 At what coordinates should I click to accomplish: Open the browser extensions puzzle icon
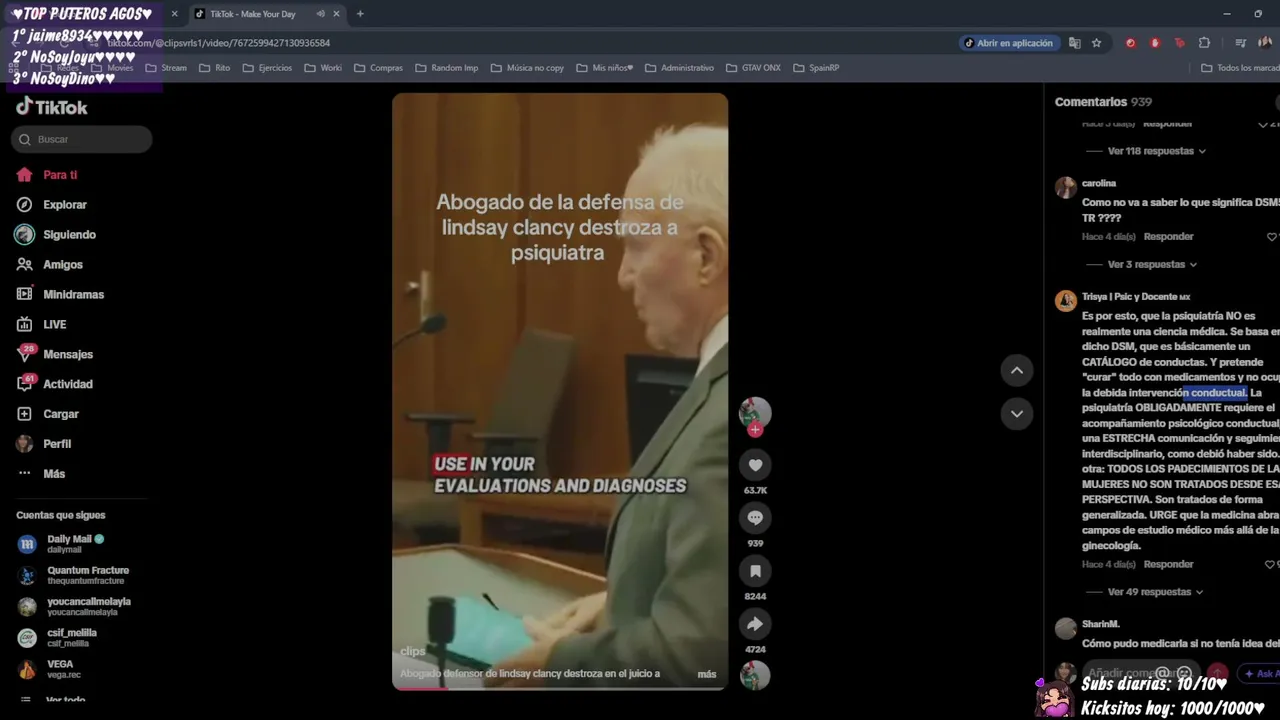[x=1204, y=43]
